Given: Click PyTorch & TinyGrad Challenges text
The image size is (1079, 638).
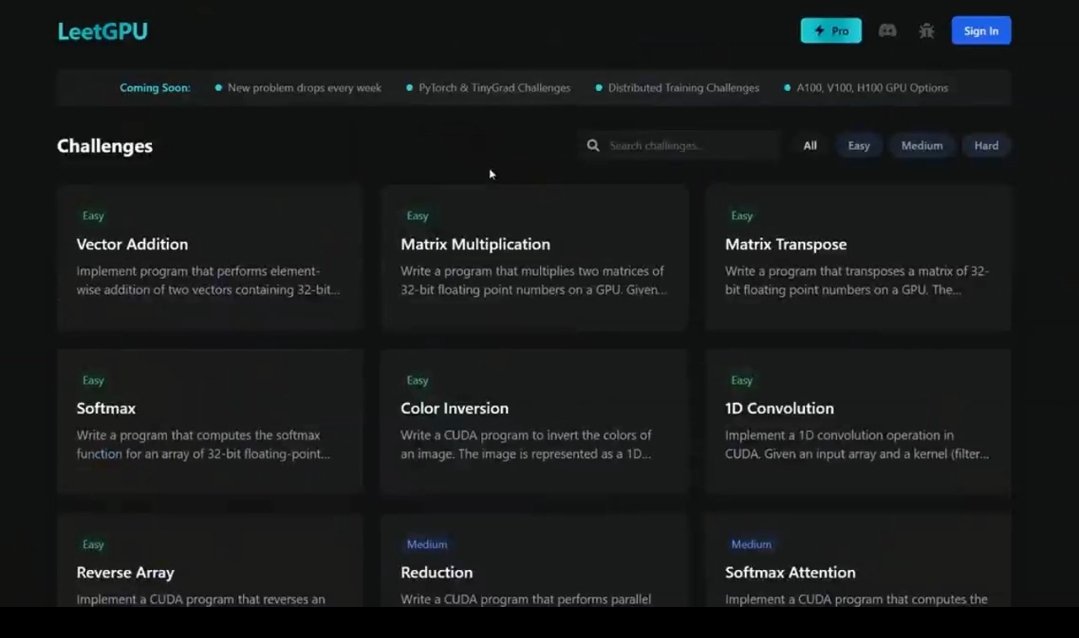Looking at the screenshot, I should (x=494, y=88).
